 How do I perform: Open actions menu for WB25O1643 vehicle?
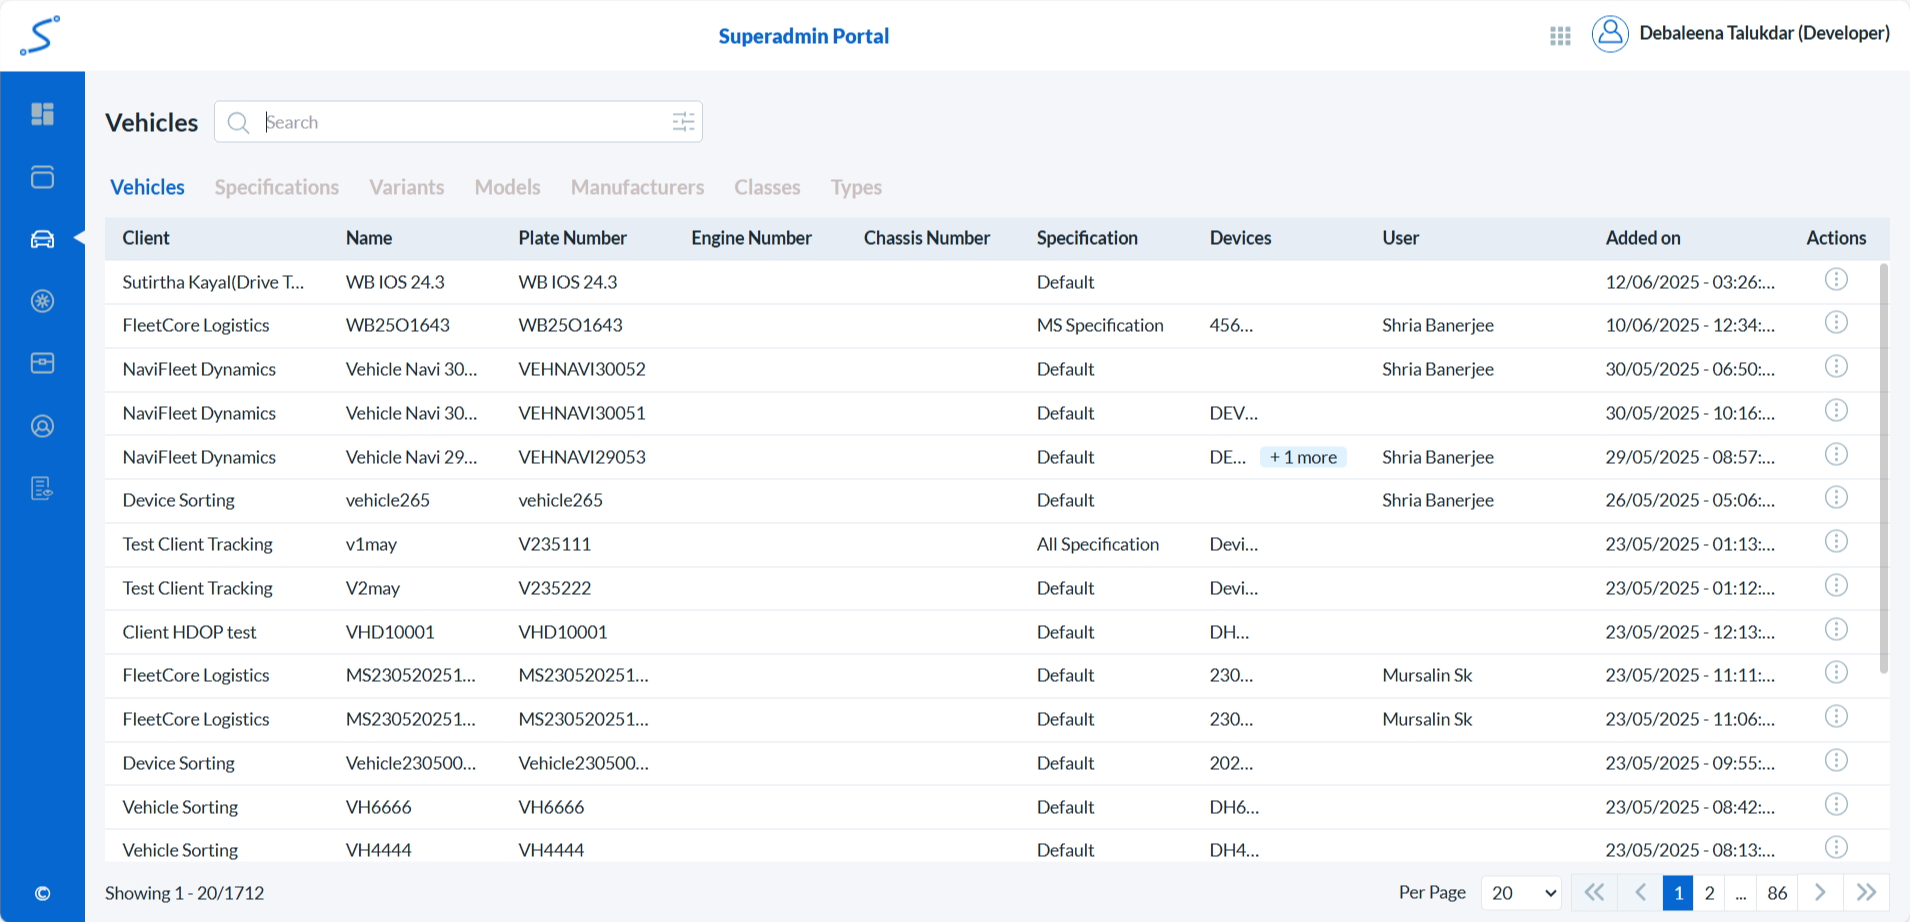(x=1835, y=323)
